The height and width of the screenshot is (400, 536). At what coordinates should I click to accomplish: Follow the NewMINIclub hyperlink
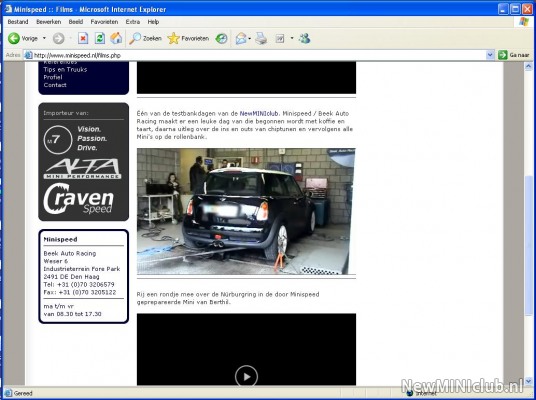259,114
